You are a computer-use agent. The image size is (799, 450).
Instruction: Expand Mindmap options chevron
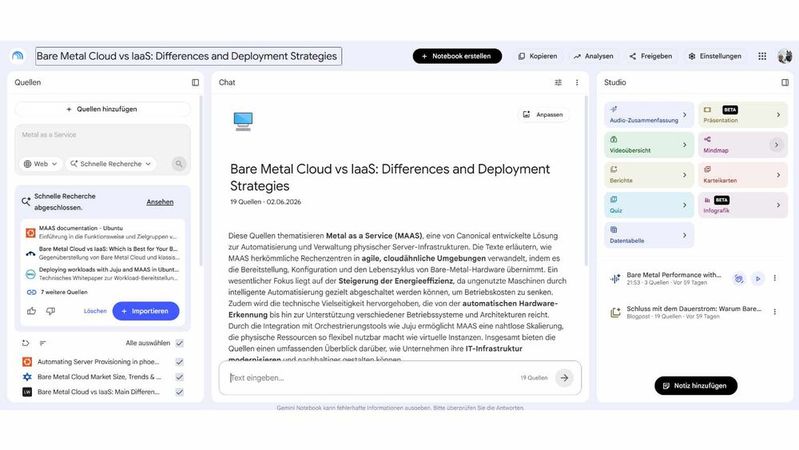[776, 145]
